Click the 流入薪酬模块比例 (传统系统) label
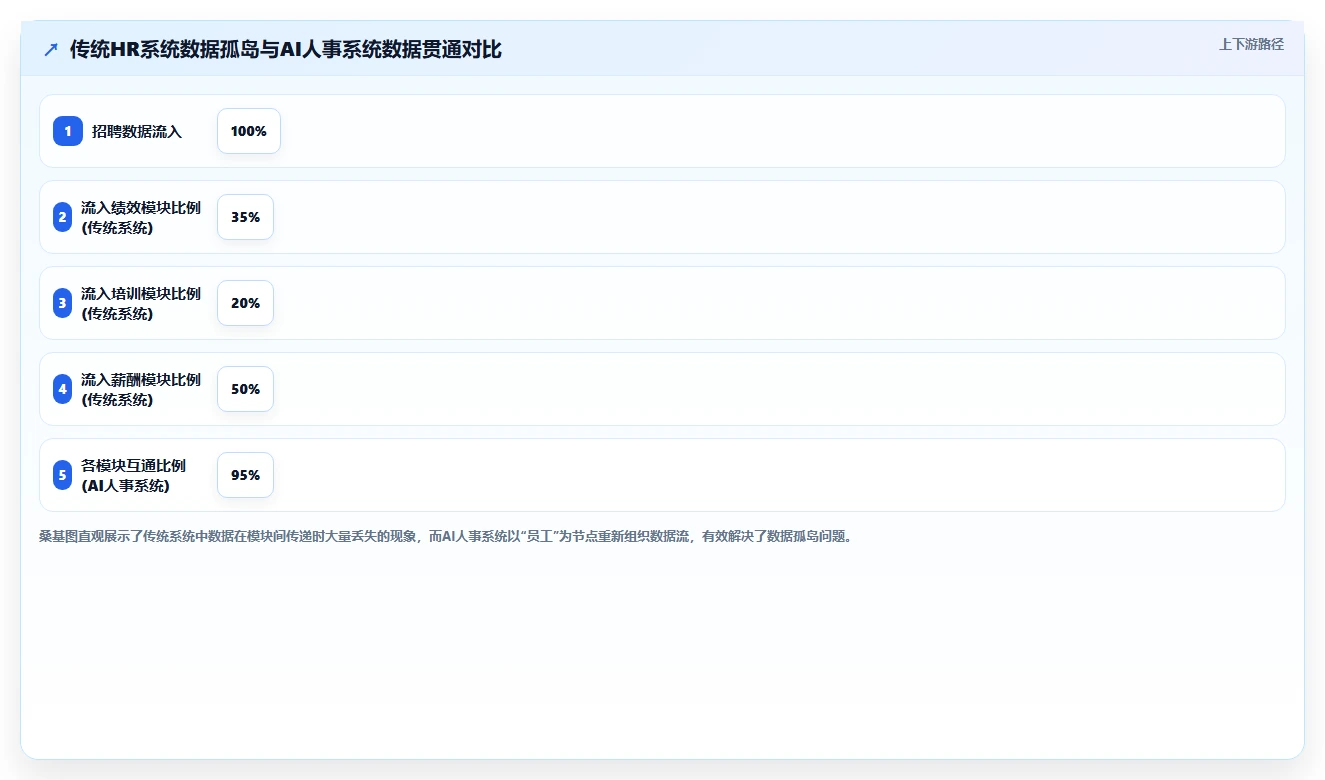This screenshot has width=1325, height=780. [x=141, y=389]
